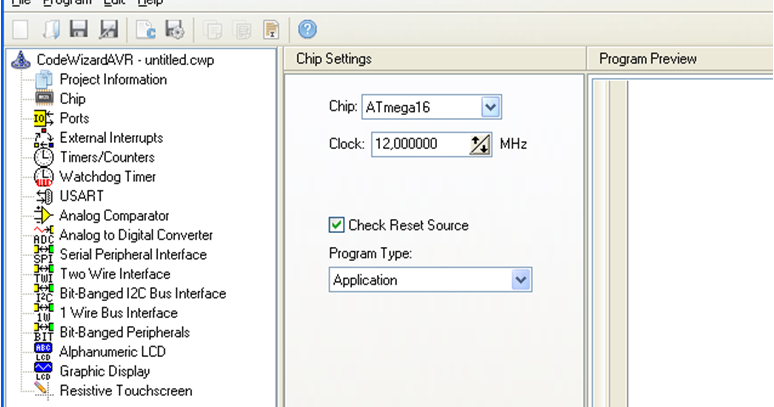Open Analog to Digital Converter settings

tap(136, 235)
